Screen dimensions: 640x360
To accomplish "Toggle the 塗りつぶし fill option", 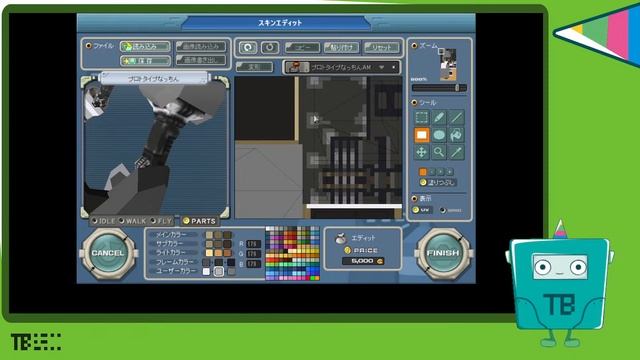I will point(438,182).
